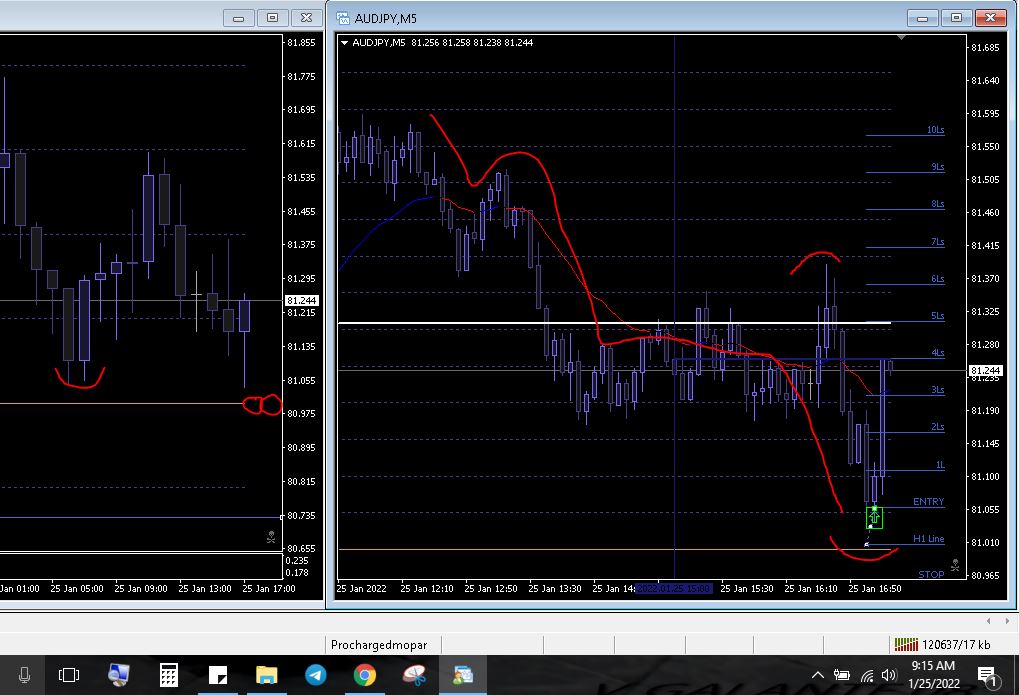This screenshot has width=1019, height=695.
Task: Toggle the volume speaker icon in tray
Action: pos(889,675)
